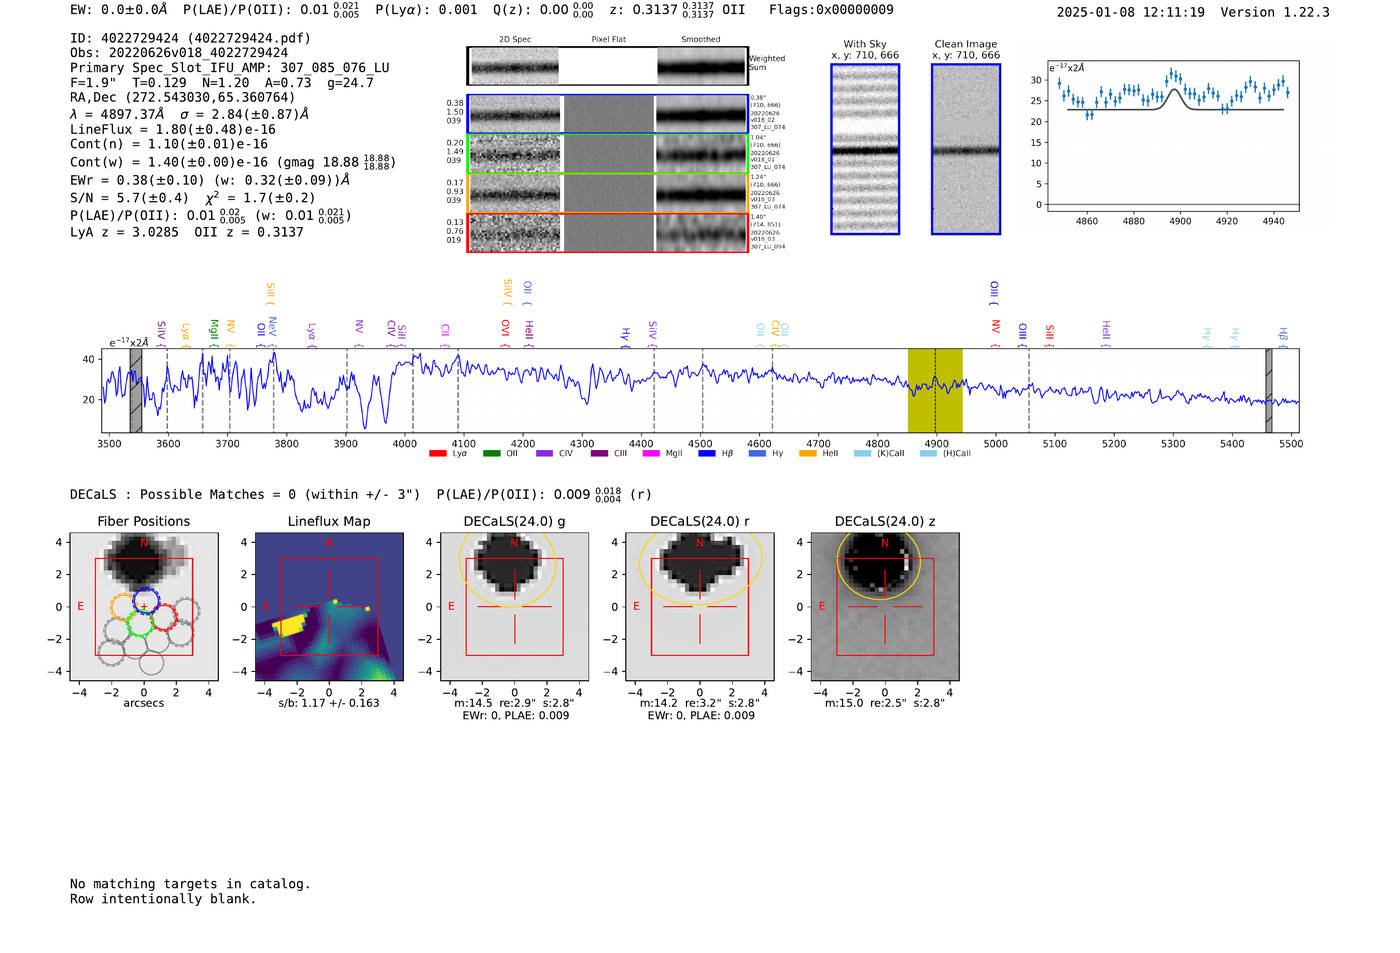
Task: Click the yellow highlighted band in the spectrum
Action: (934, 391)
